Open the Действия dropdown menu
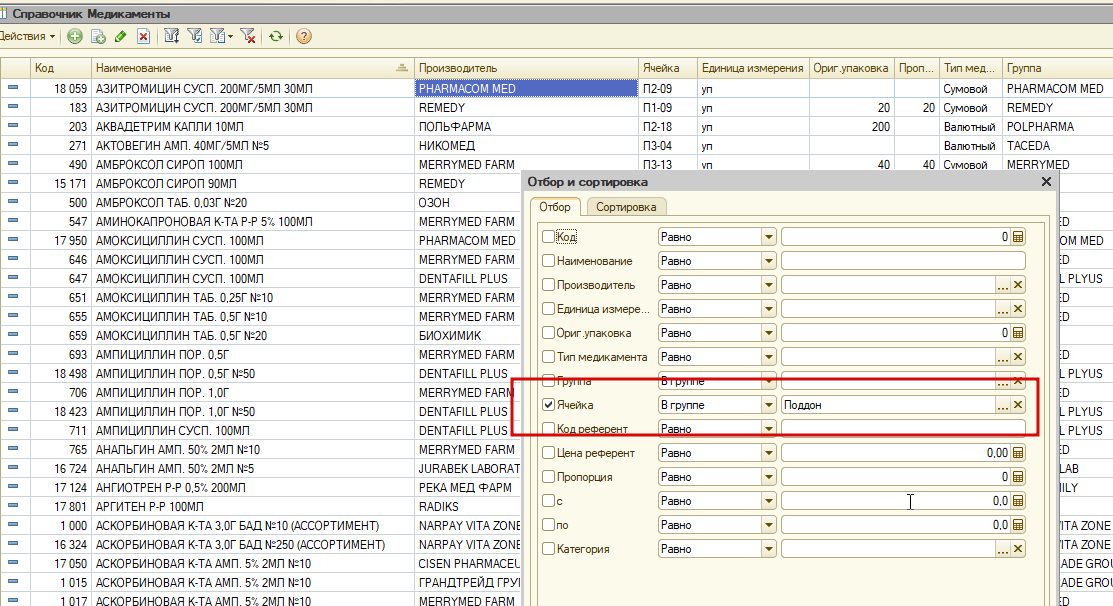Image resolution: width=1113 pixels, height=606 pixels. click(x=28, y=36)
